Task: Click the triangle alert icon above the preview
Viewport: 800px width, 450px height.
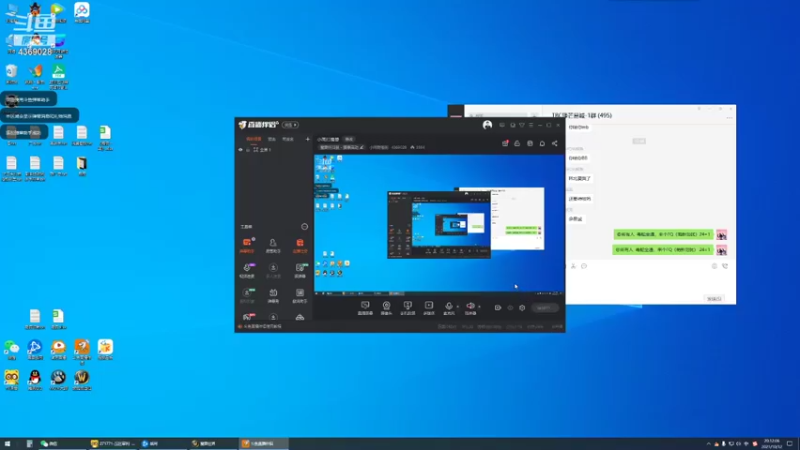Action: point(517,143)
